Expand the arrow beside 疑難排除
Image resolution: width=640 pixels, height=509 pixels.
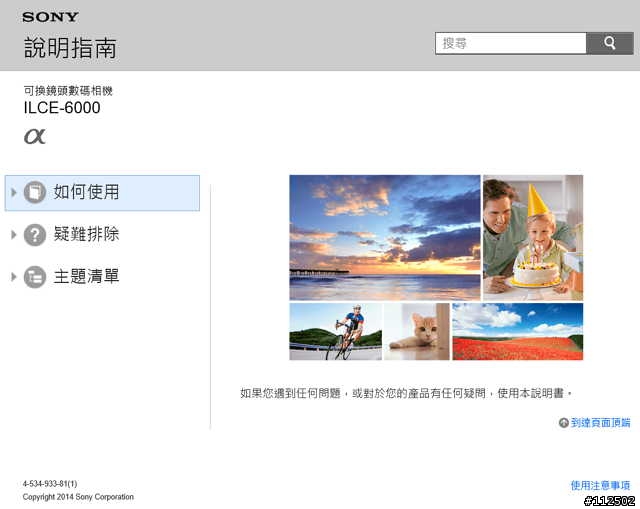pos(13,235)
